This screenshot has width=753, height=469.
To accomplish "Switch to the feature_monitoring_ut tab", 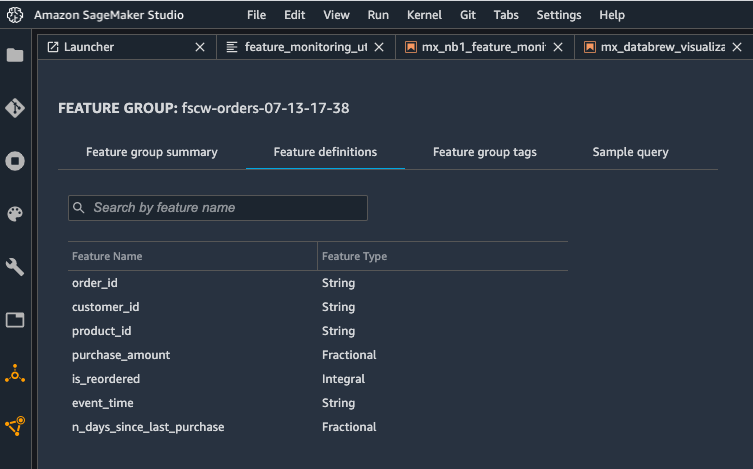I will coord(305,47).
